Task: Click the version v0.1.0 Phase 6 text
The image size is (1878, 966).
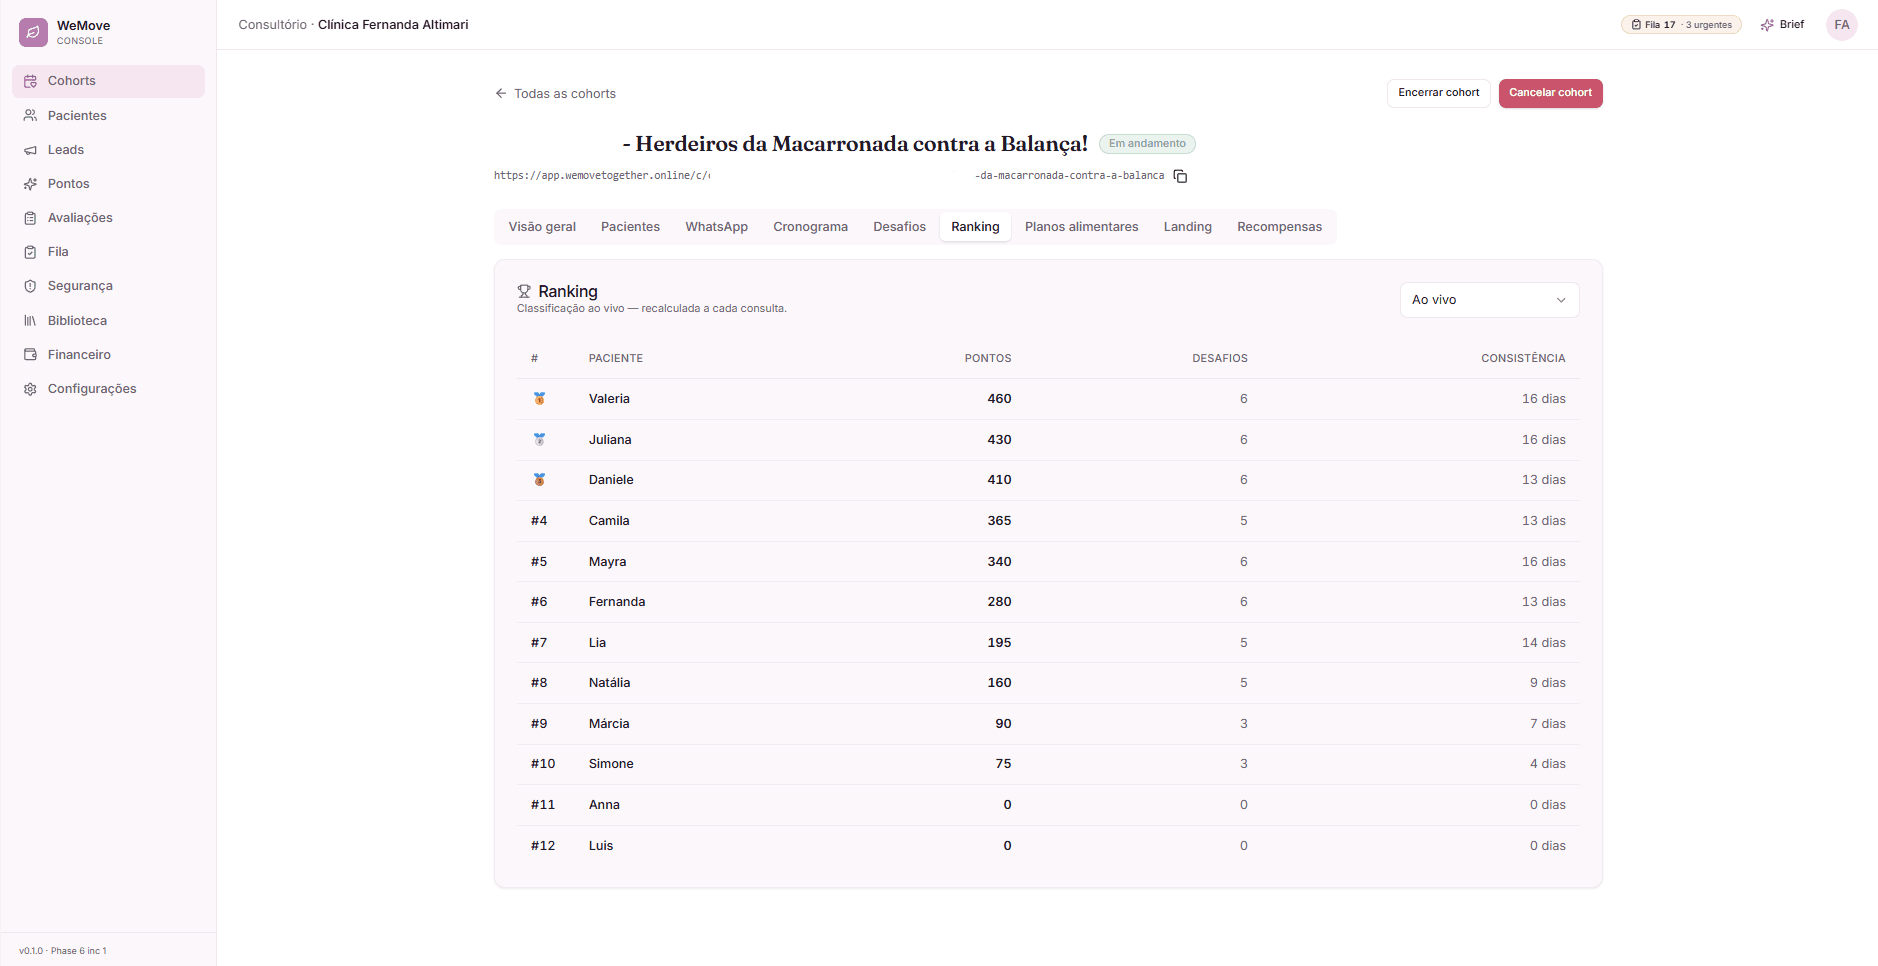Action: click(x=63, y=951)
